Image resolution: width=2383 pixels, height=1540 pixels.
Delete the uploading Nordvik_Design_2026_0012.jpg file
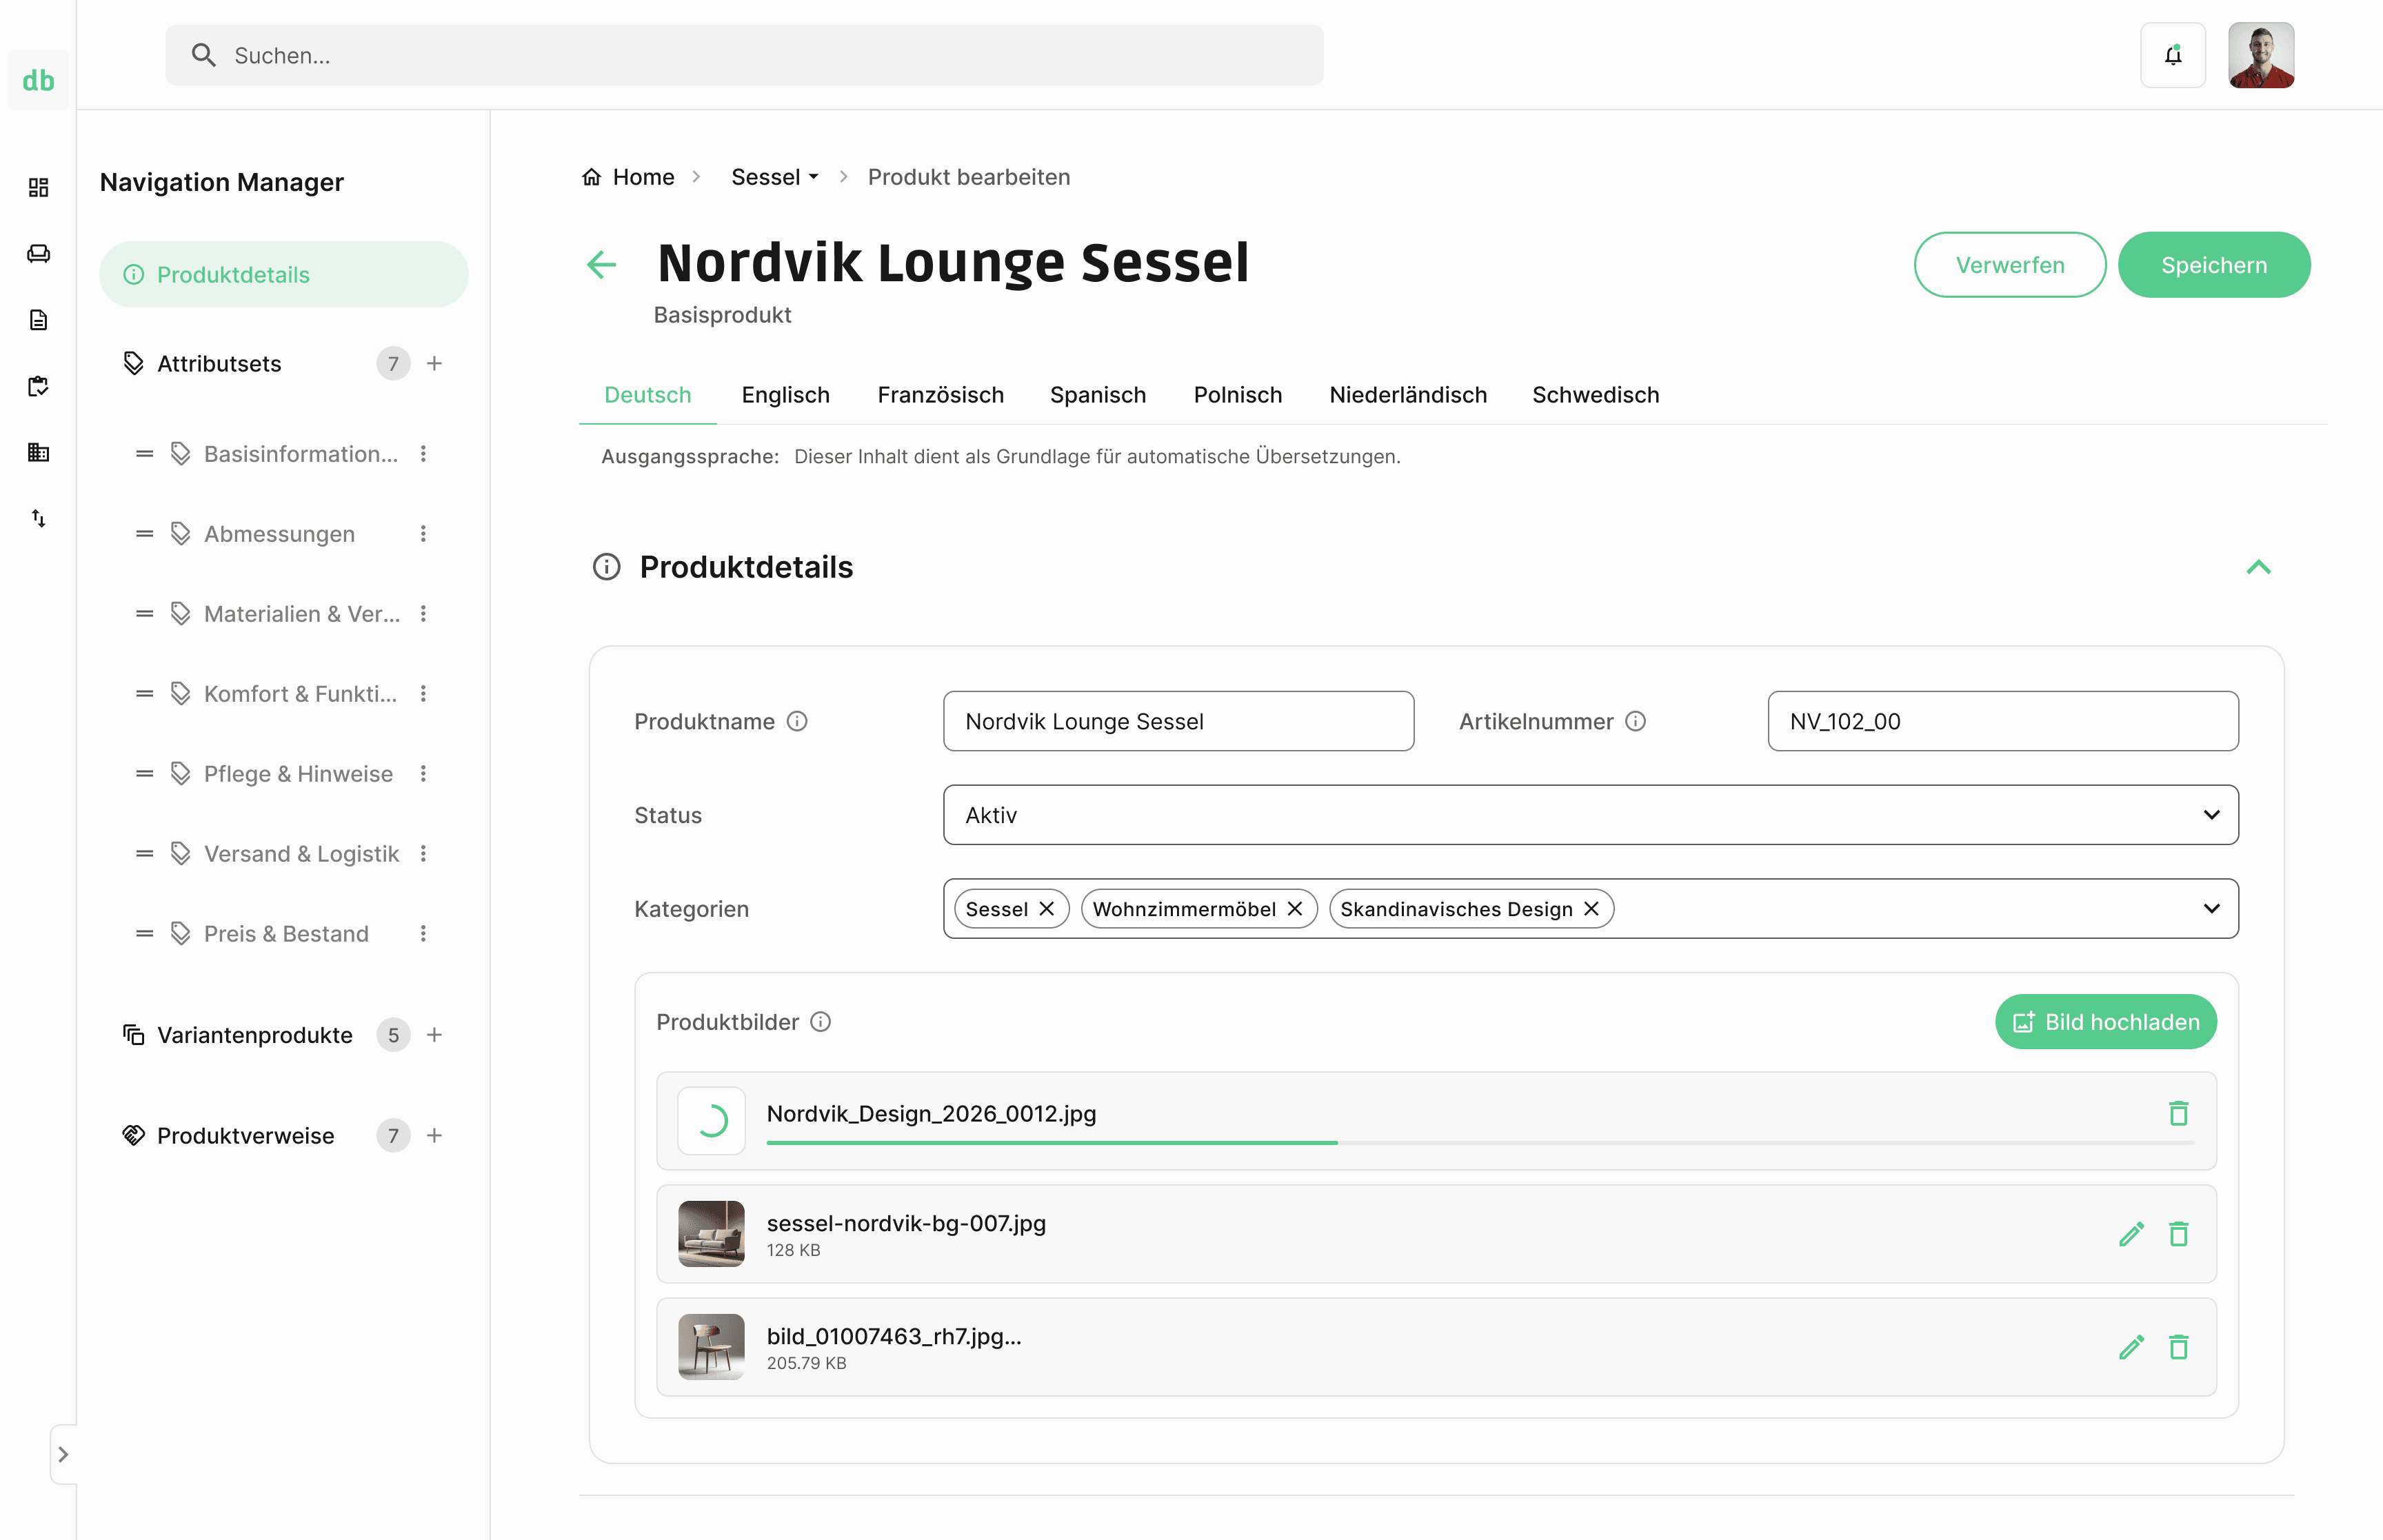coord(2178,1113)
